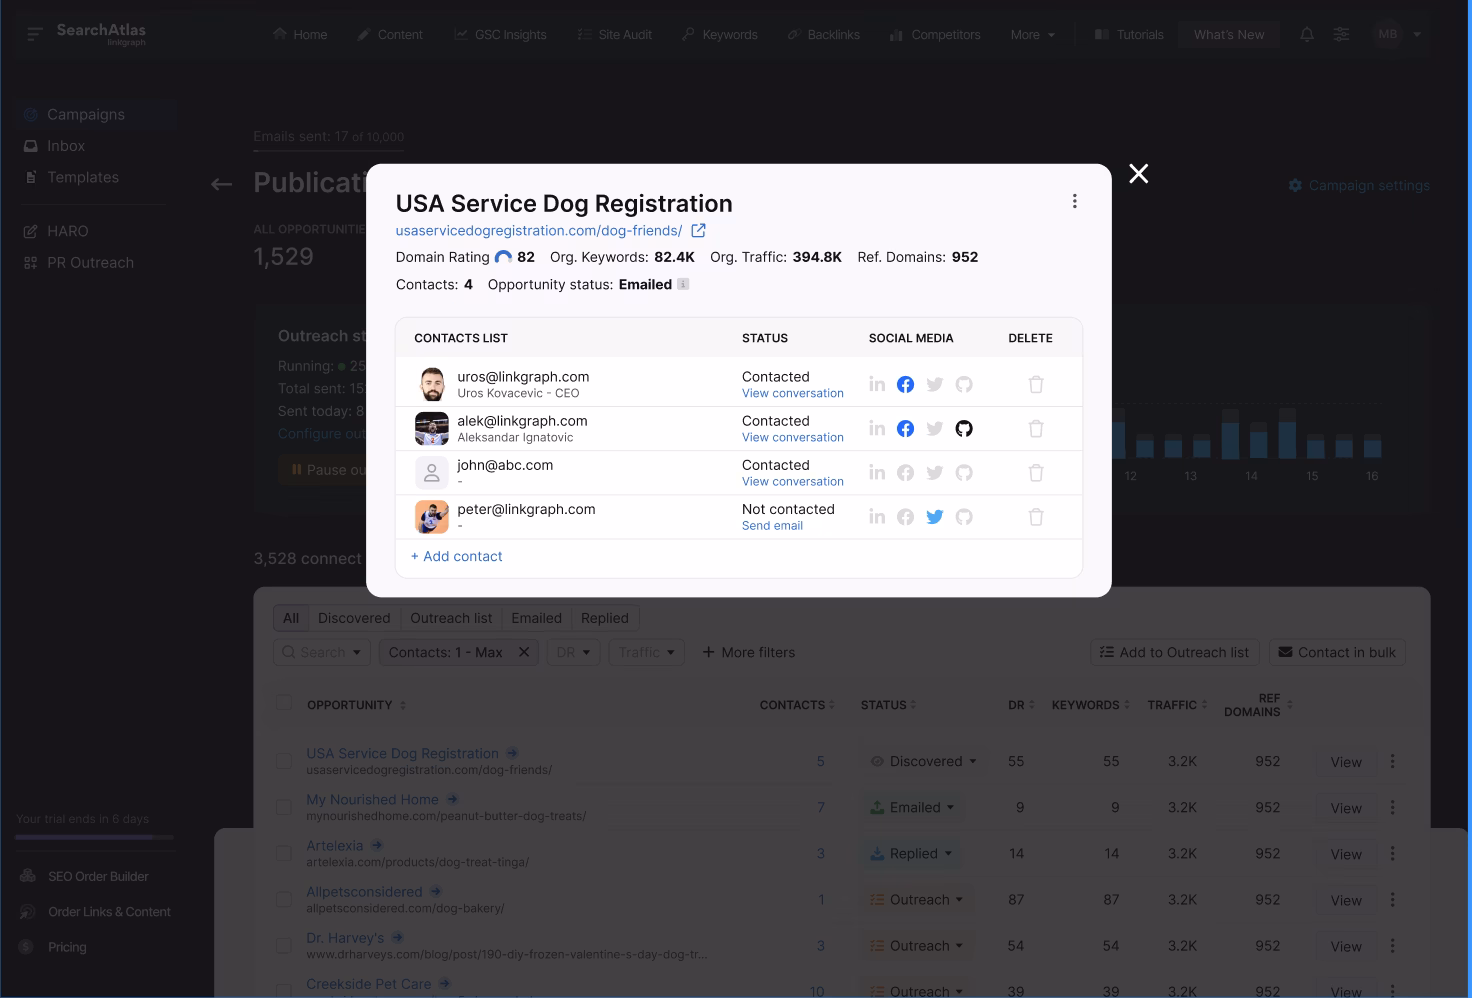
Task: Open external link icon next to domain URL
Action: tap(699, 231)
